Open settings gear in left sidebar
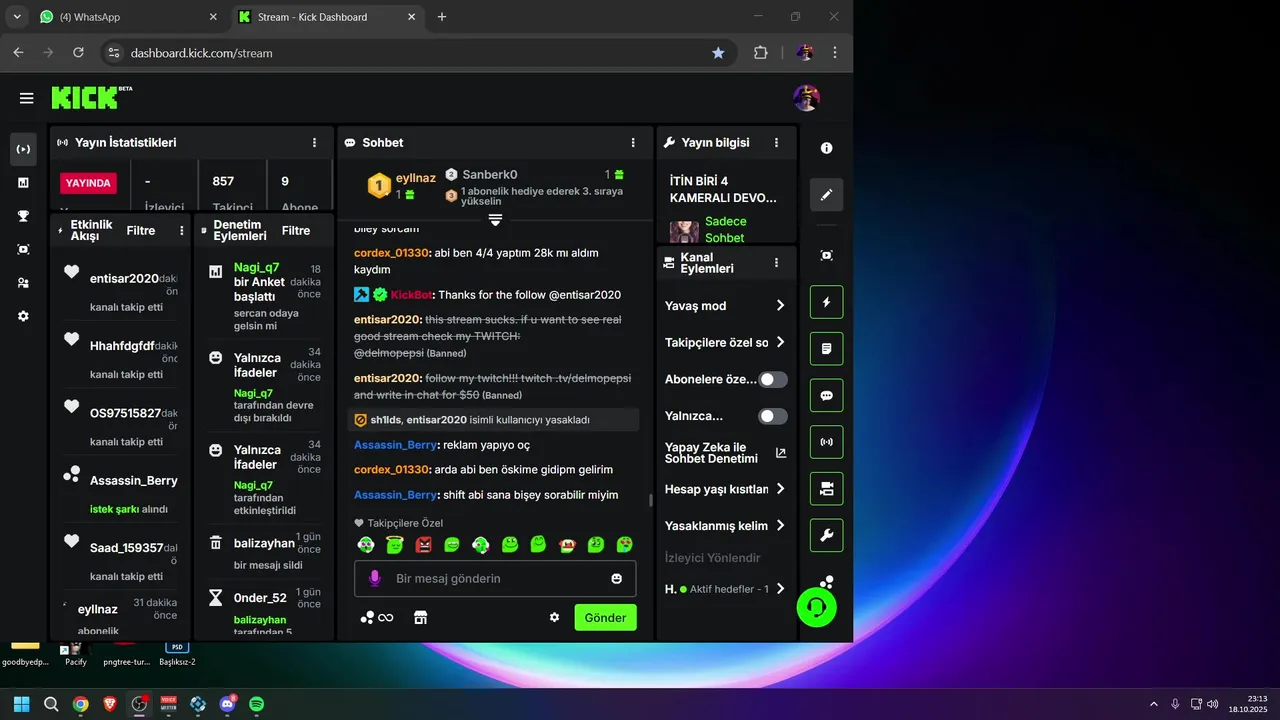The image size is (1280, 720). point(23,316)
